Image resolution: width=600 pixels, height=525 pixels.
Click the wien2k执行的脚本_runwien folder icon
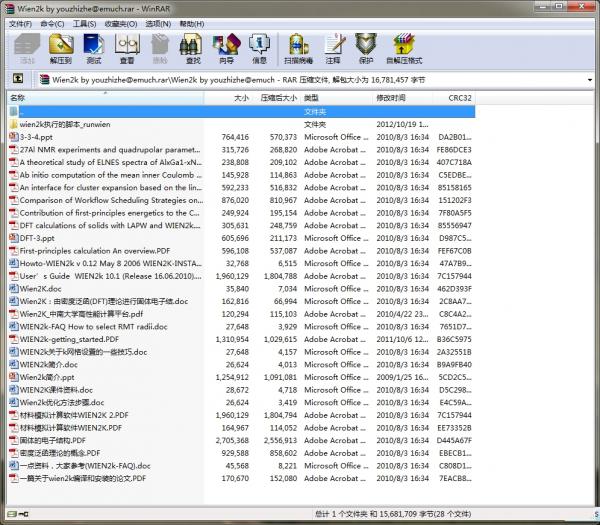click(x=13, y=124)
